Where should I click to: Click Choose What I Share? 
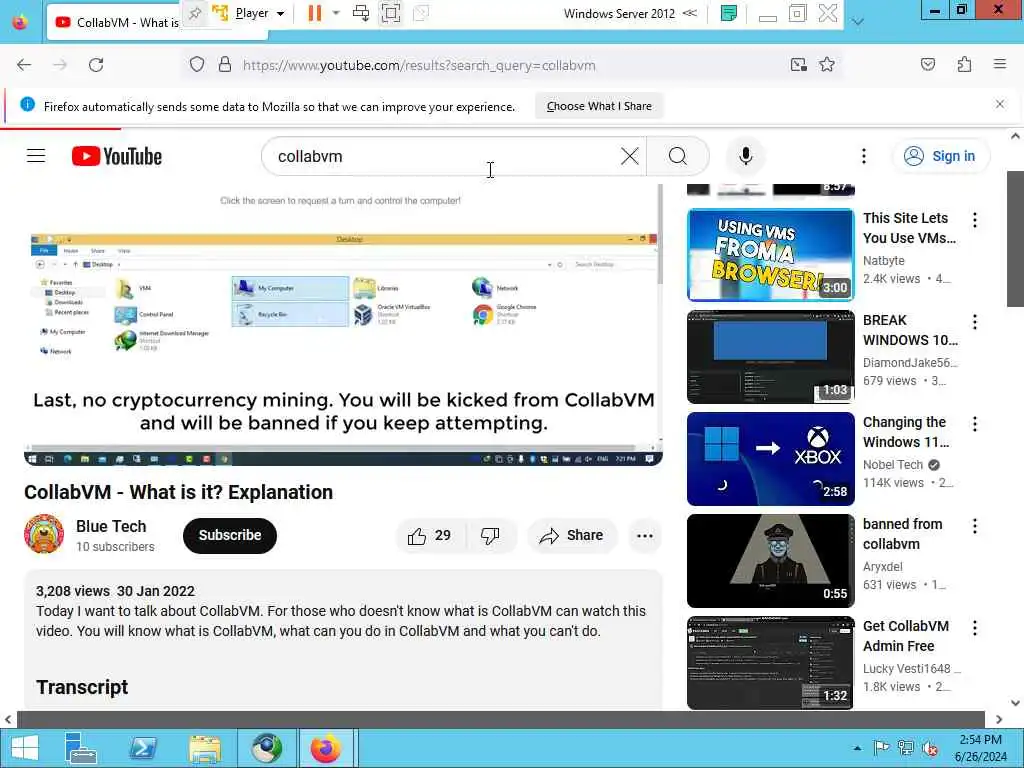(599, 106)
